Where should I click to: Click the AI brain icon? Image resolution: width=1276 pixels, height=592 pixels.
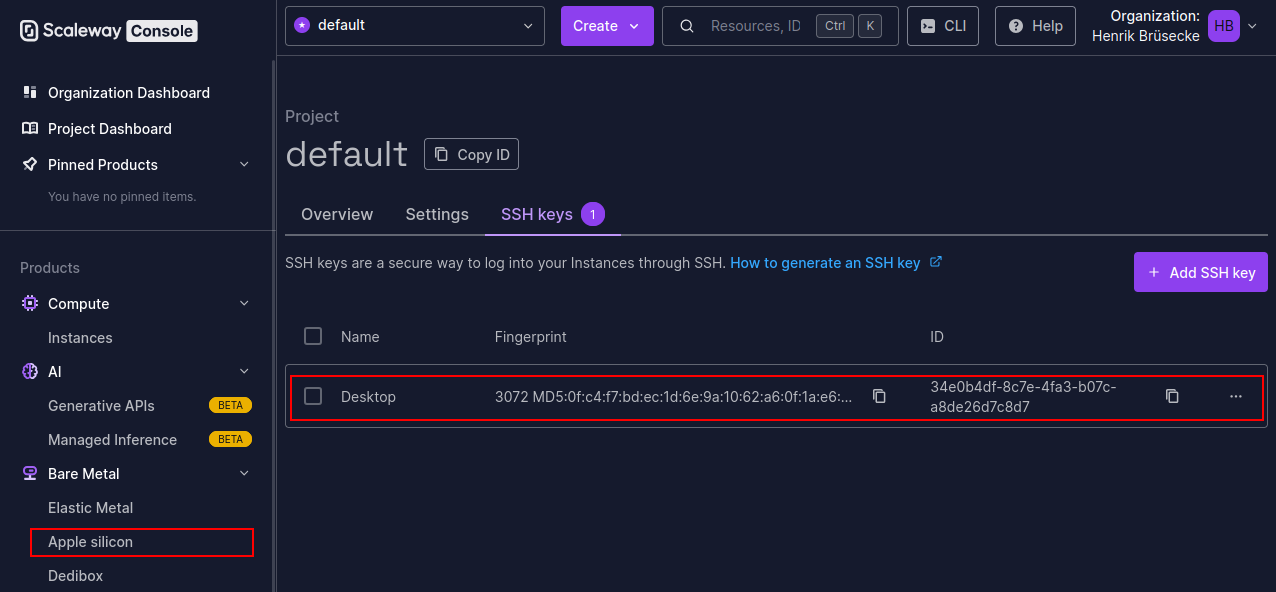pyautogui.click(x=30, y=371)
